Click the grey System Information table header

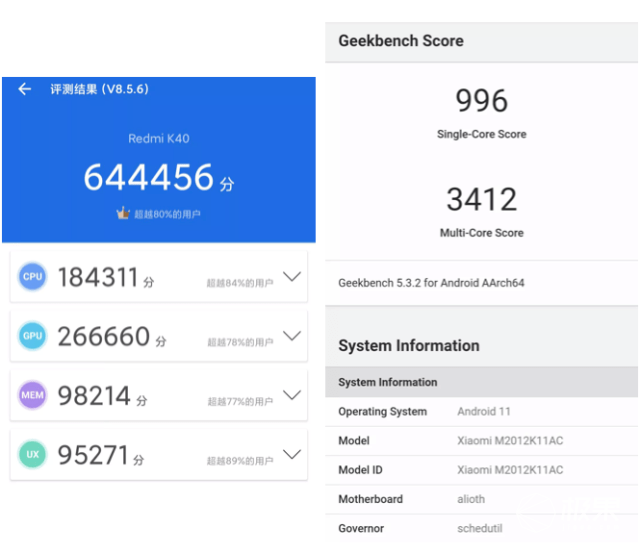(482, 382)
